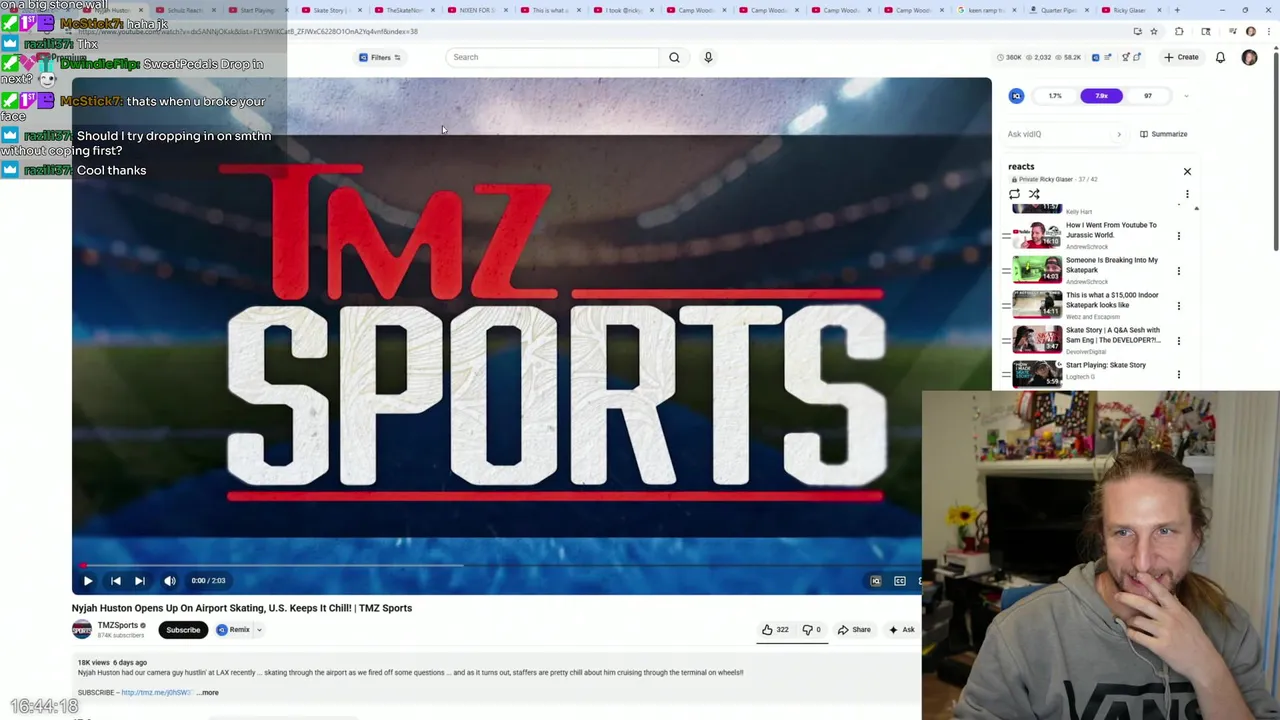Share the video

(854, 630)
